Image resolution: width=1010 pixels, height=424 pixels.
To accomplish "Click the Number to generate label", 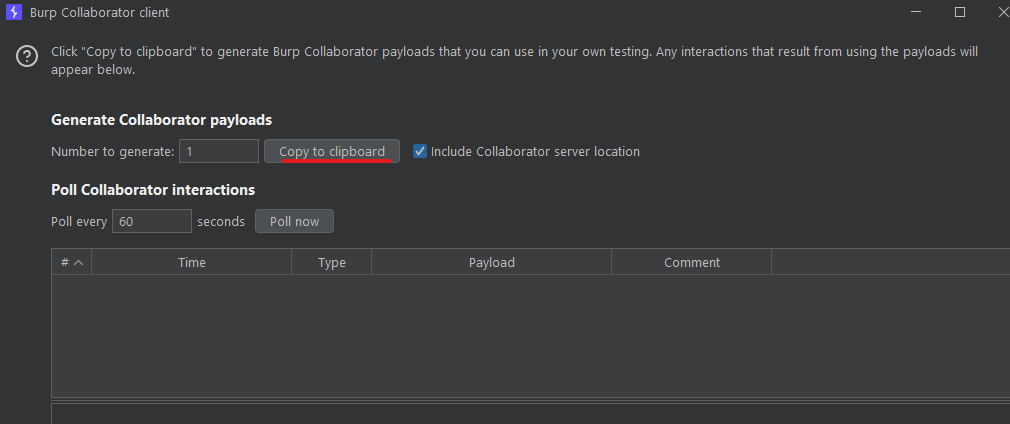I will [x=113, y=152].
